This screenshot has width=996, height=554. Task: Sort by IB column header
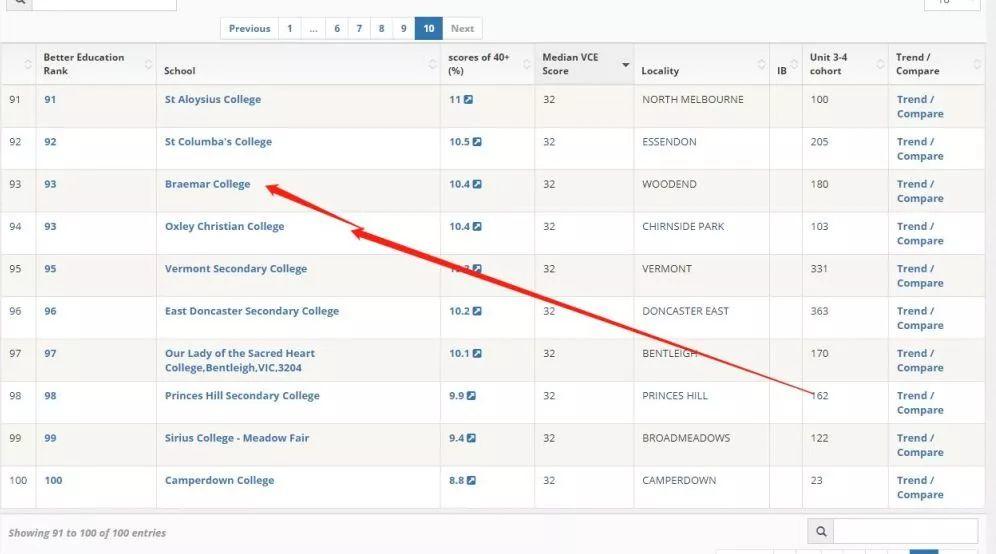click(786, 64)
